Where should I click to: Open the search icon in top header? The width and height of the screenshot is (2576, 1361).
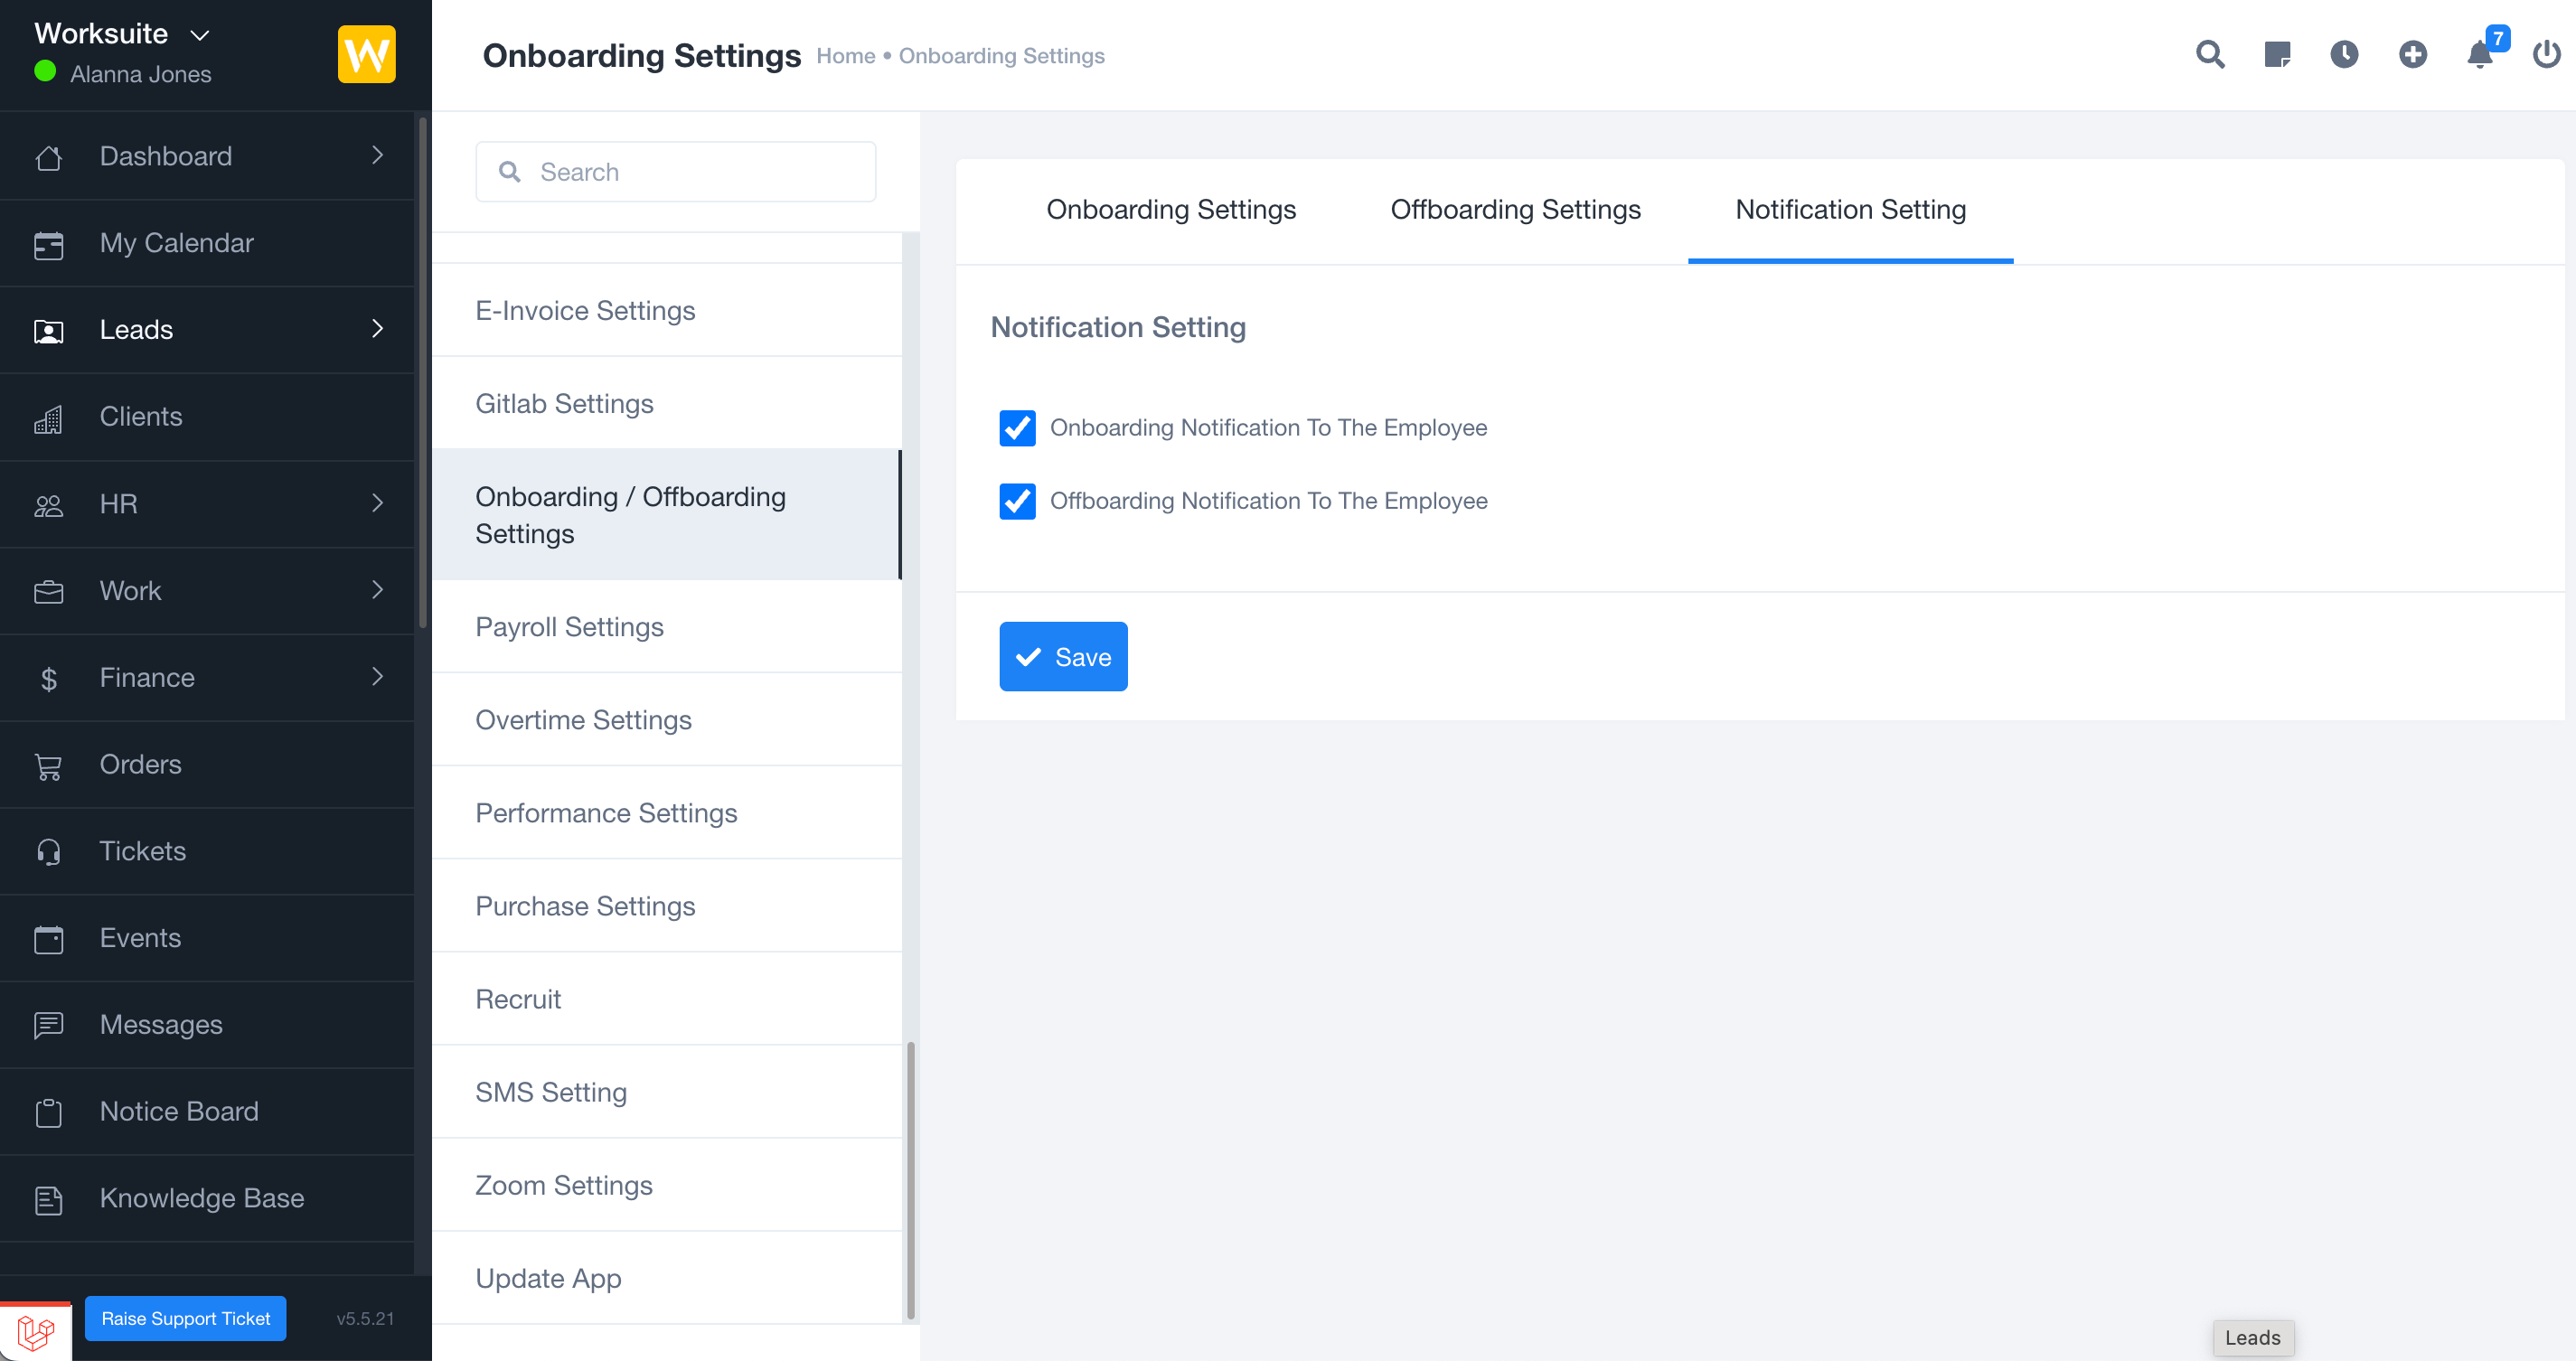pyautogui.click(x=2210, y=54)
